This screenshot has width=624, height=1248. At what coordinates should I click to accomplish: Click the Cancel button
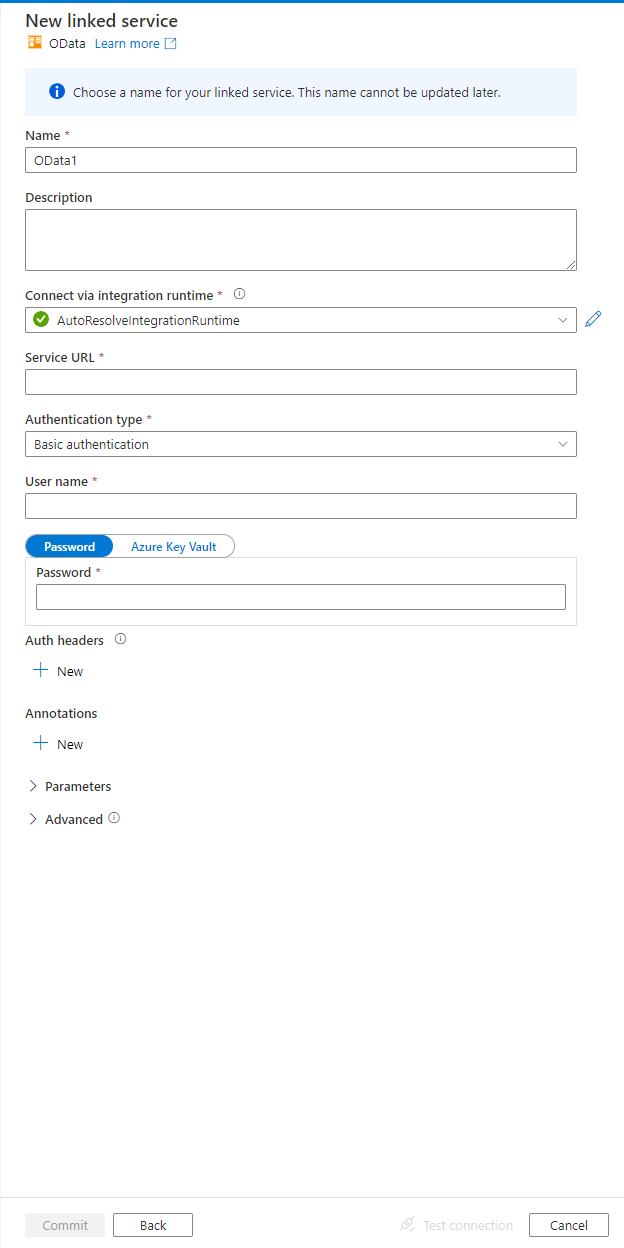(568, 1224)
